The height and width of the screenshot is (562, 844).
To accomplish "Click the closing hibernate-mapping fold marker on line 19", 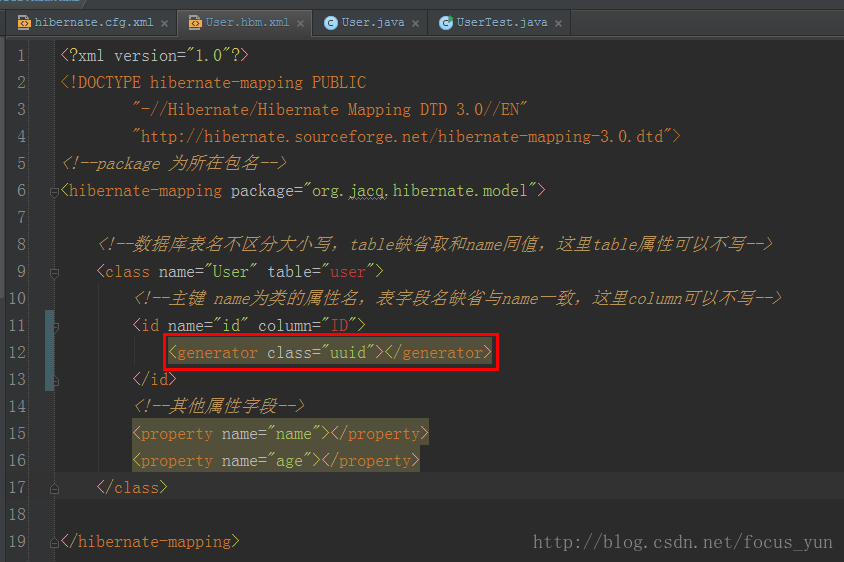I will pos(54,543).
